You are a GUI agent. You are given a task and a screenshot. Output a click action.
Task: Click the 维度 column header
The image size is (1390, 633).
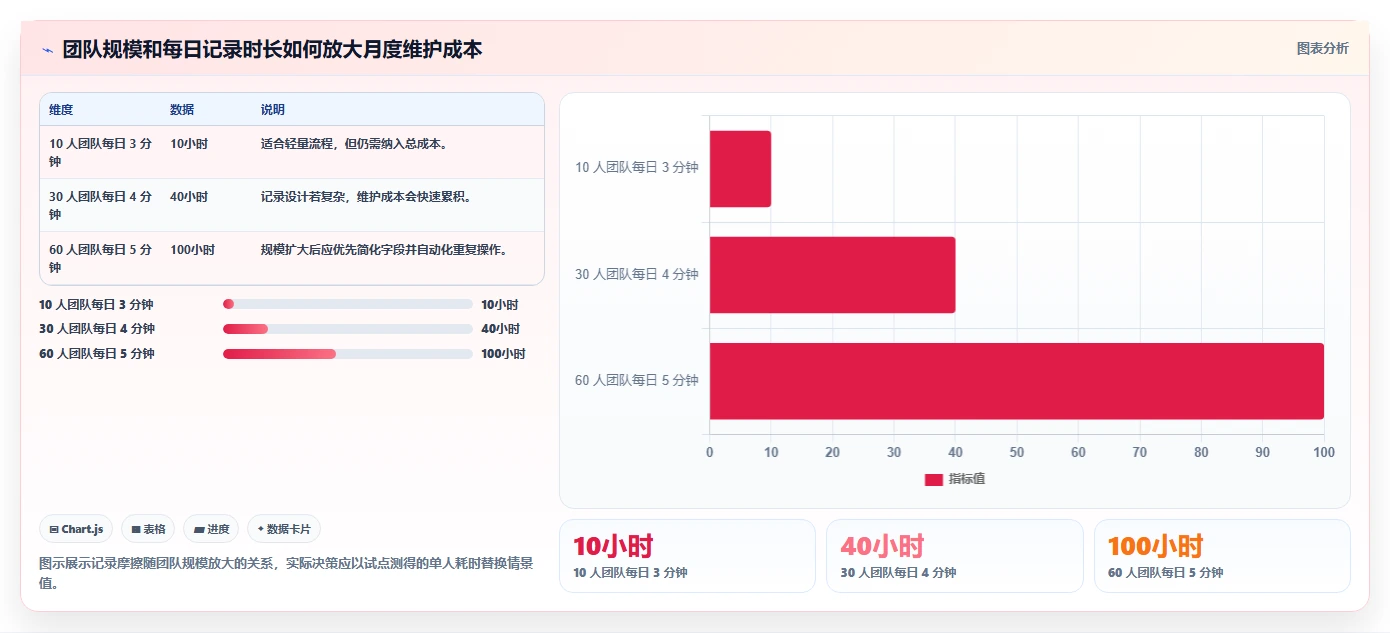[x=61, y=110]
